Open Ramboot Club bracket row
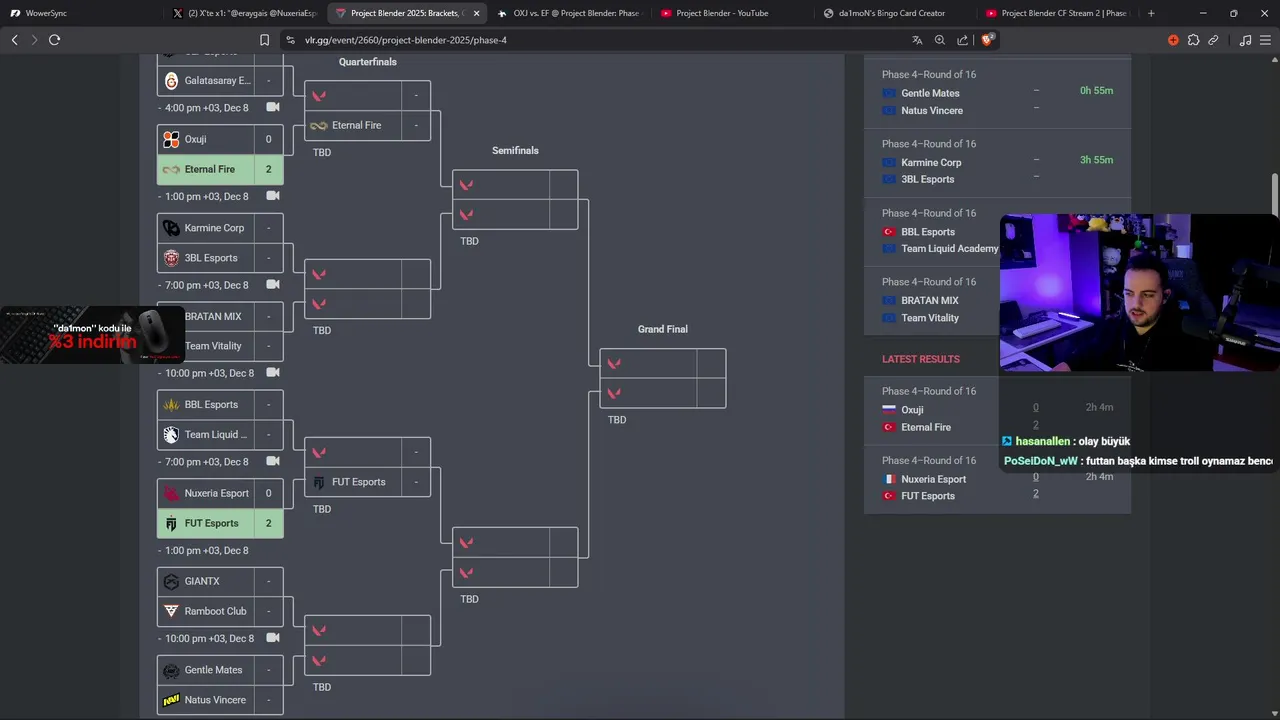This screenshot has height=720, width=1280. (220, 611)
